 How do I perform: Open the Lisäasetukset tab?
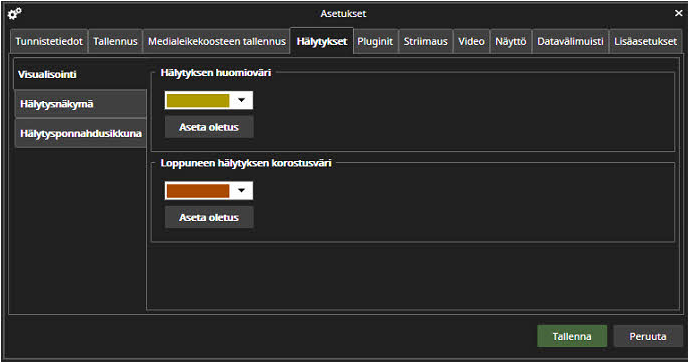645,41
